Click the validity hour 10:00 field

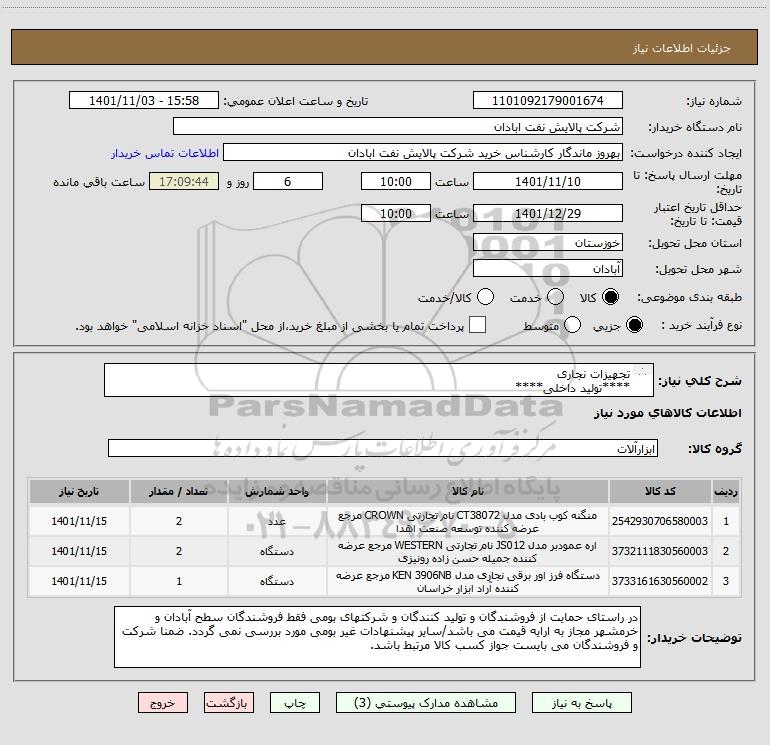pos(396,213)
